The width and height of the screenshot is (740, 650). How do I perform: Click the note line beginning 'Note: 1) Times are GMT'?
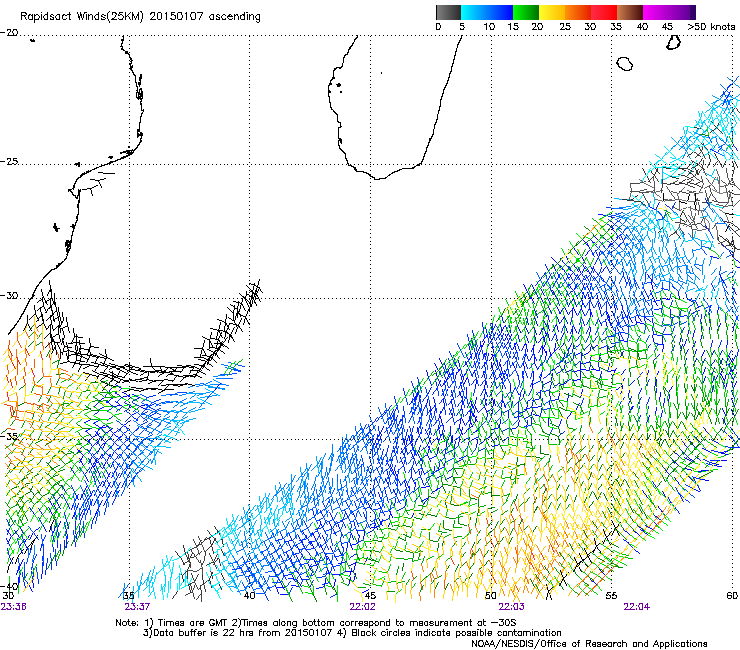pyautogui.click(x=316, y=623)
